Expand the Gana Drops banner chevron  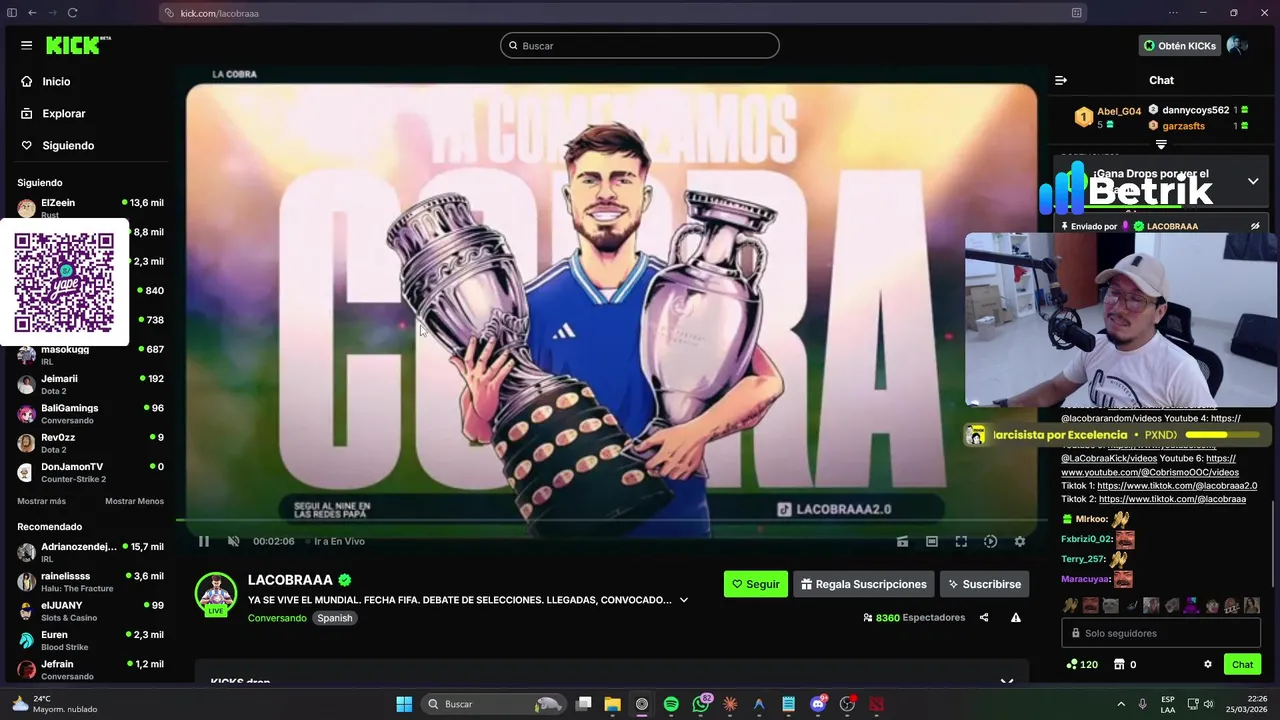(x=1253, y=181)
